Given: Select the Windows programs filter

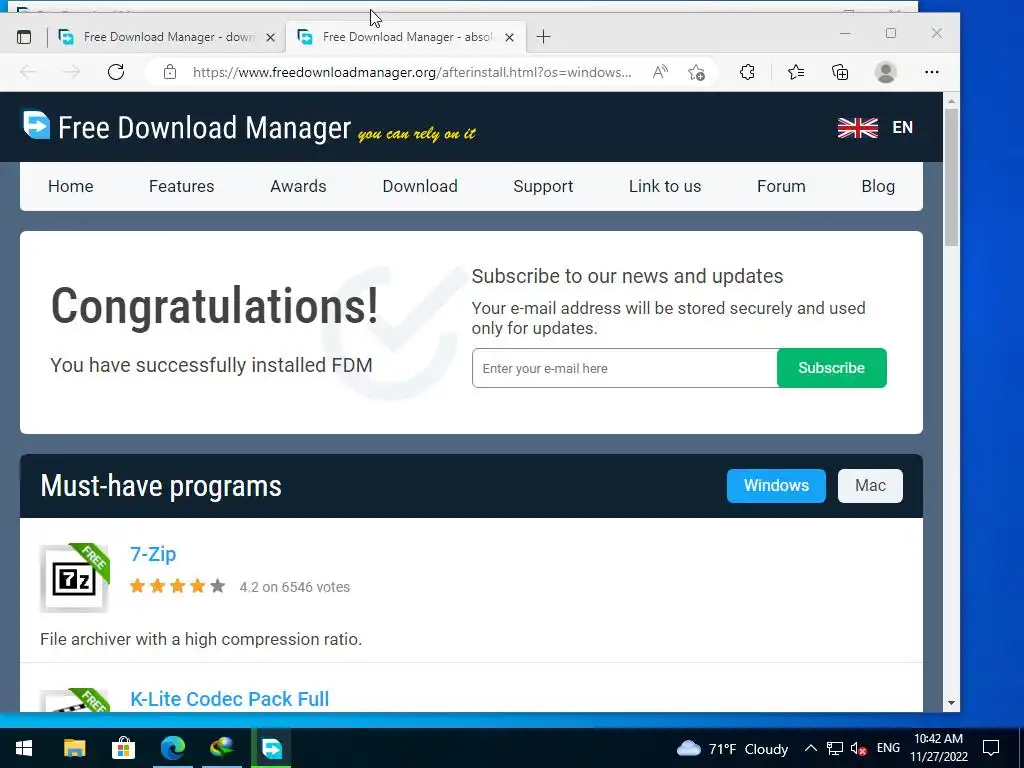Looking at the screenshot, I should point(776,485).
